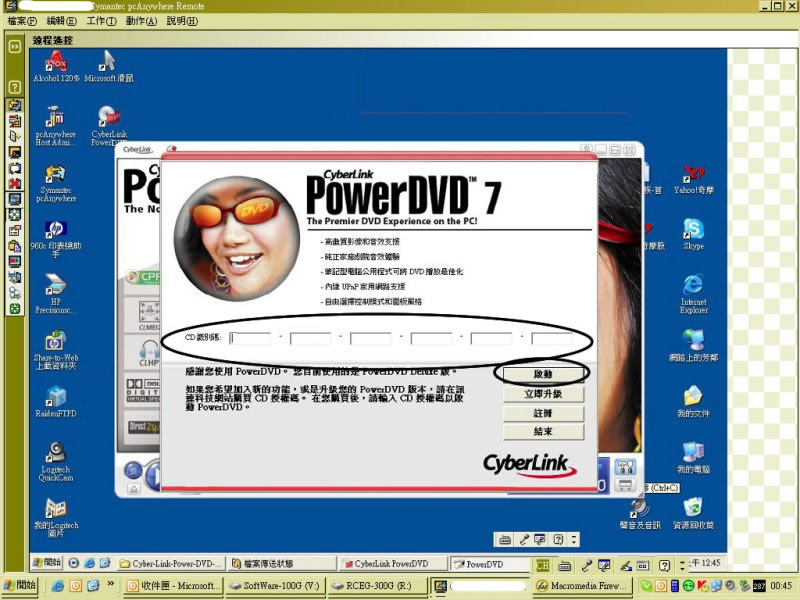Click the second CD 識別碼 key field
This screenshot has width=800, height=600.
pos(310,338)
